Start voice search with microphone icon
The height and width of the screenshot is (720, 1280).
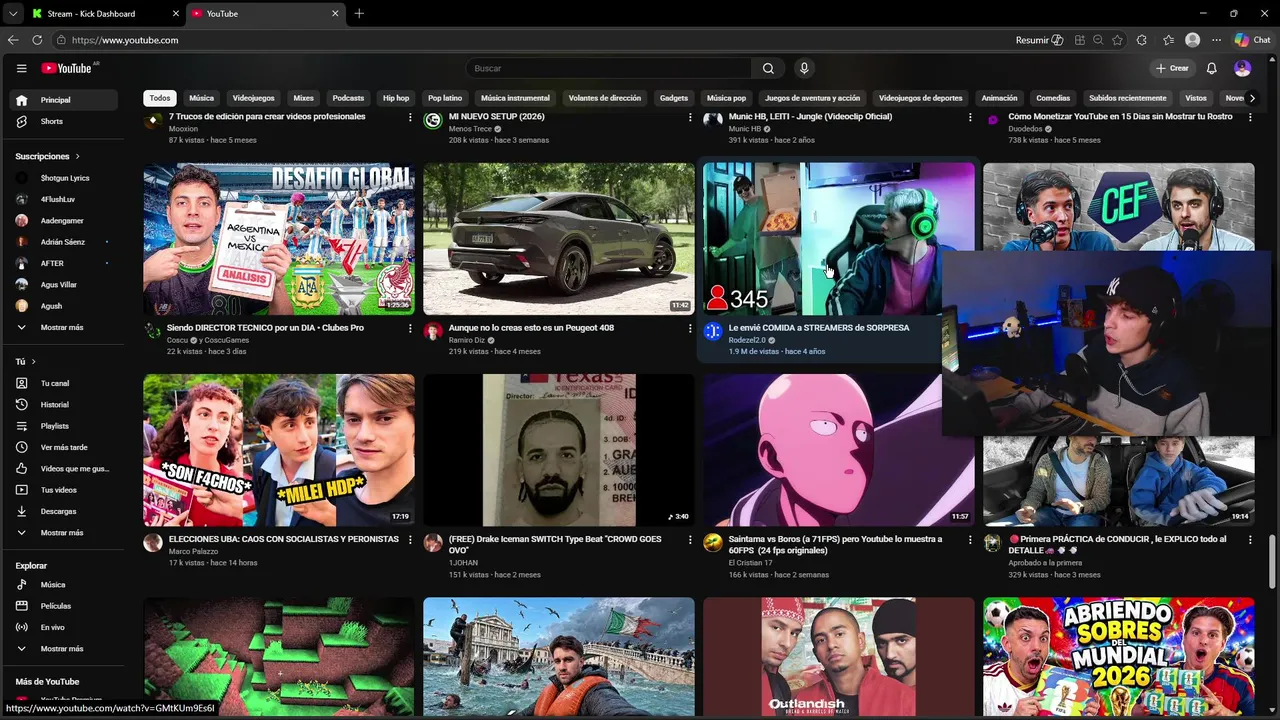(804, 68)
